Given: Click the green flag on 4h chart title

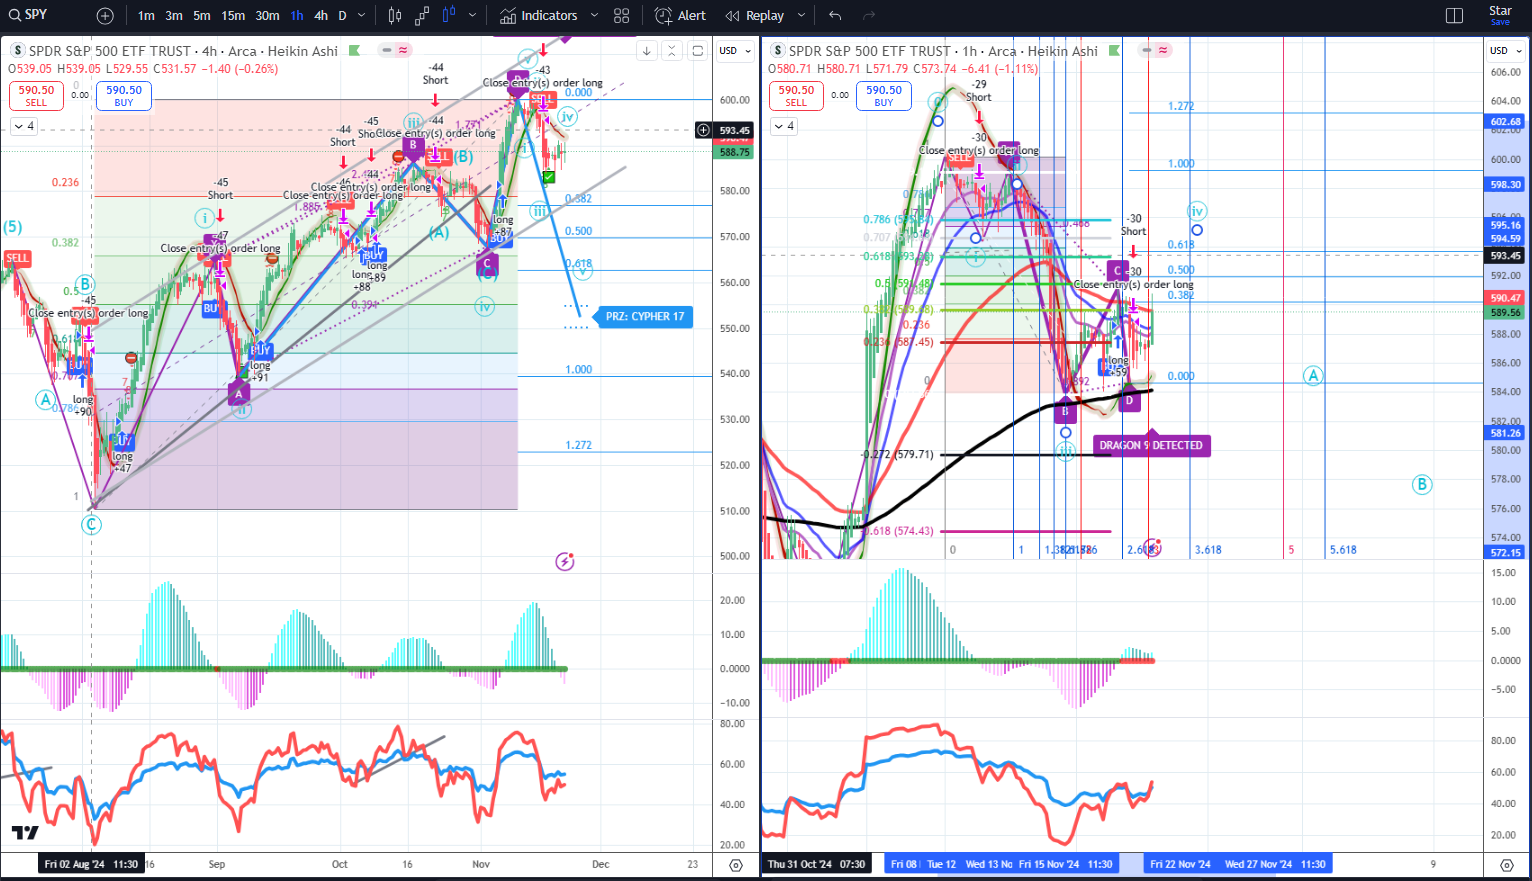Looking at the screenshot, I should point(354,51).
